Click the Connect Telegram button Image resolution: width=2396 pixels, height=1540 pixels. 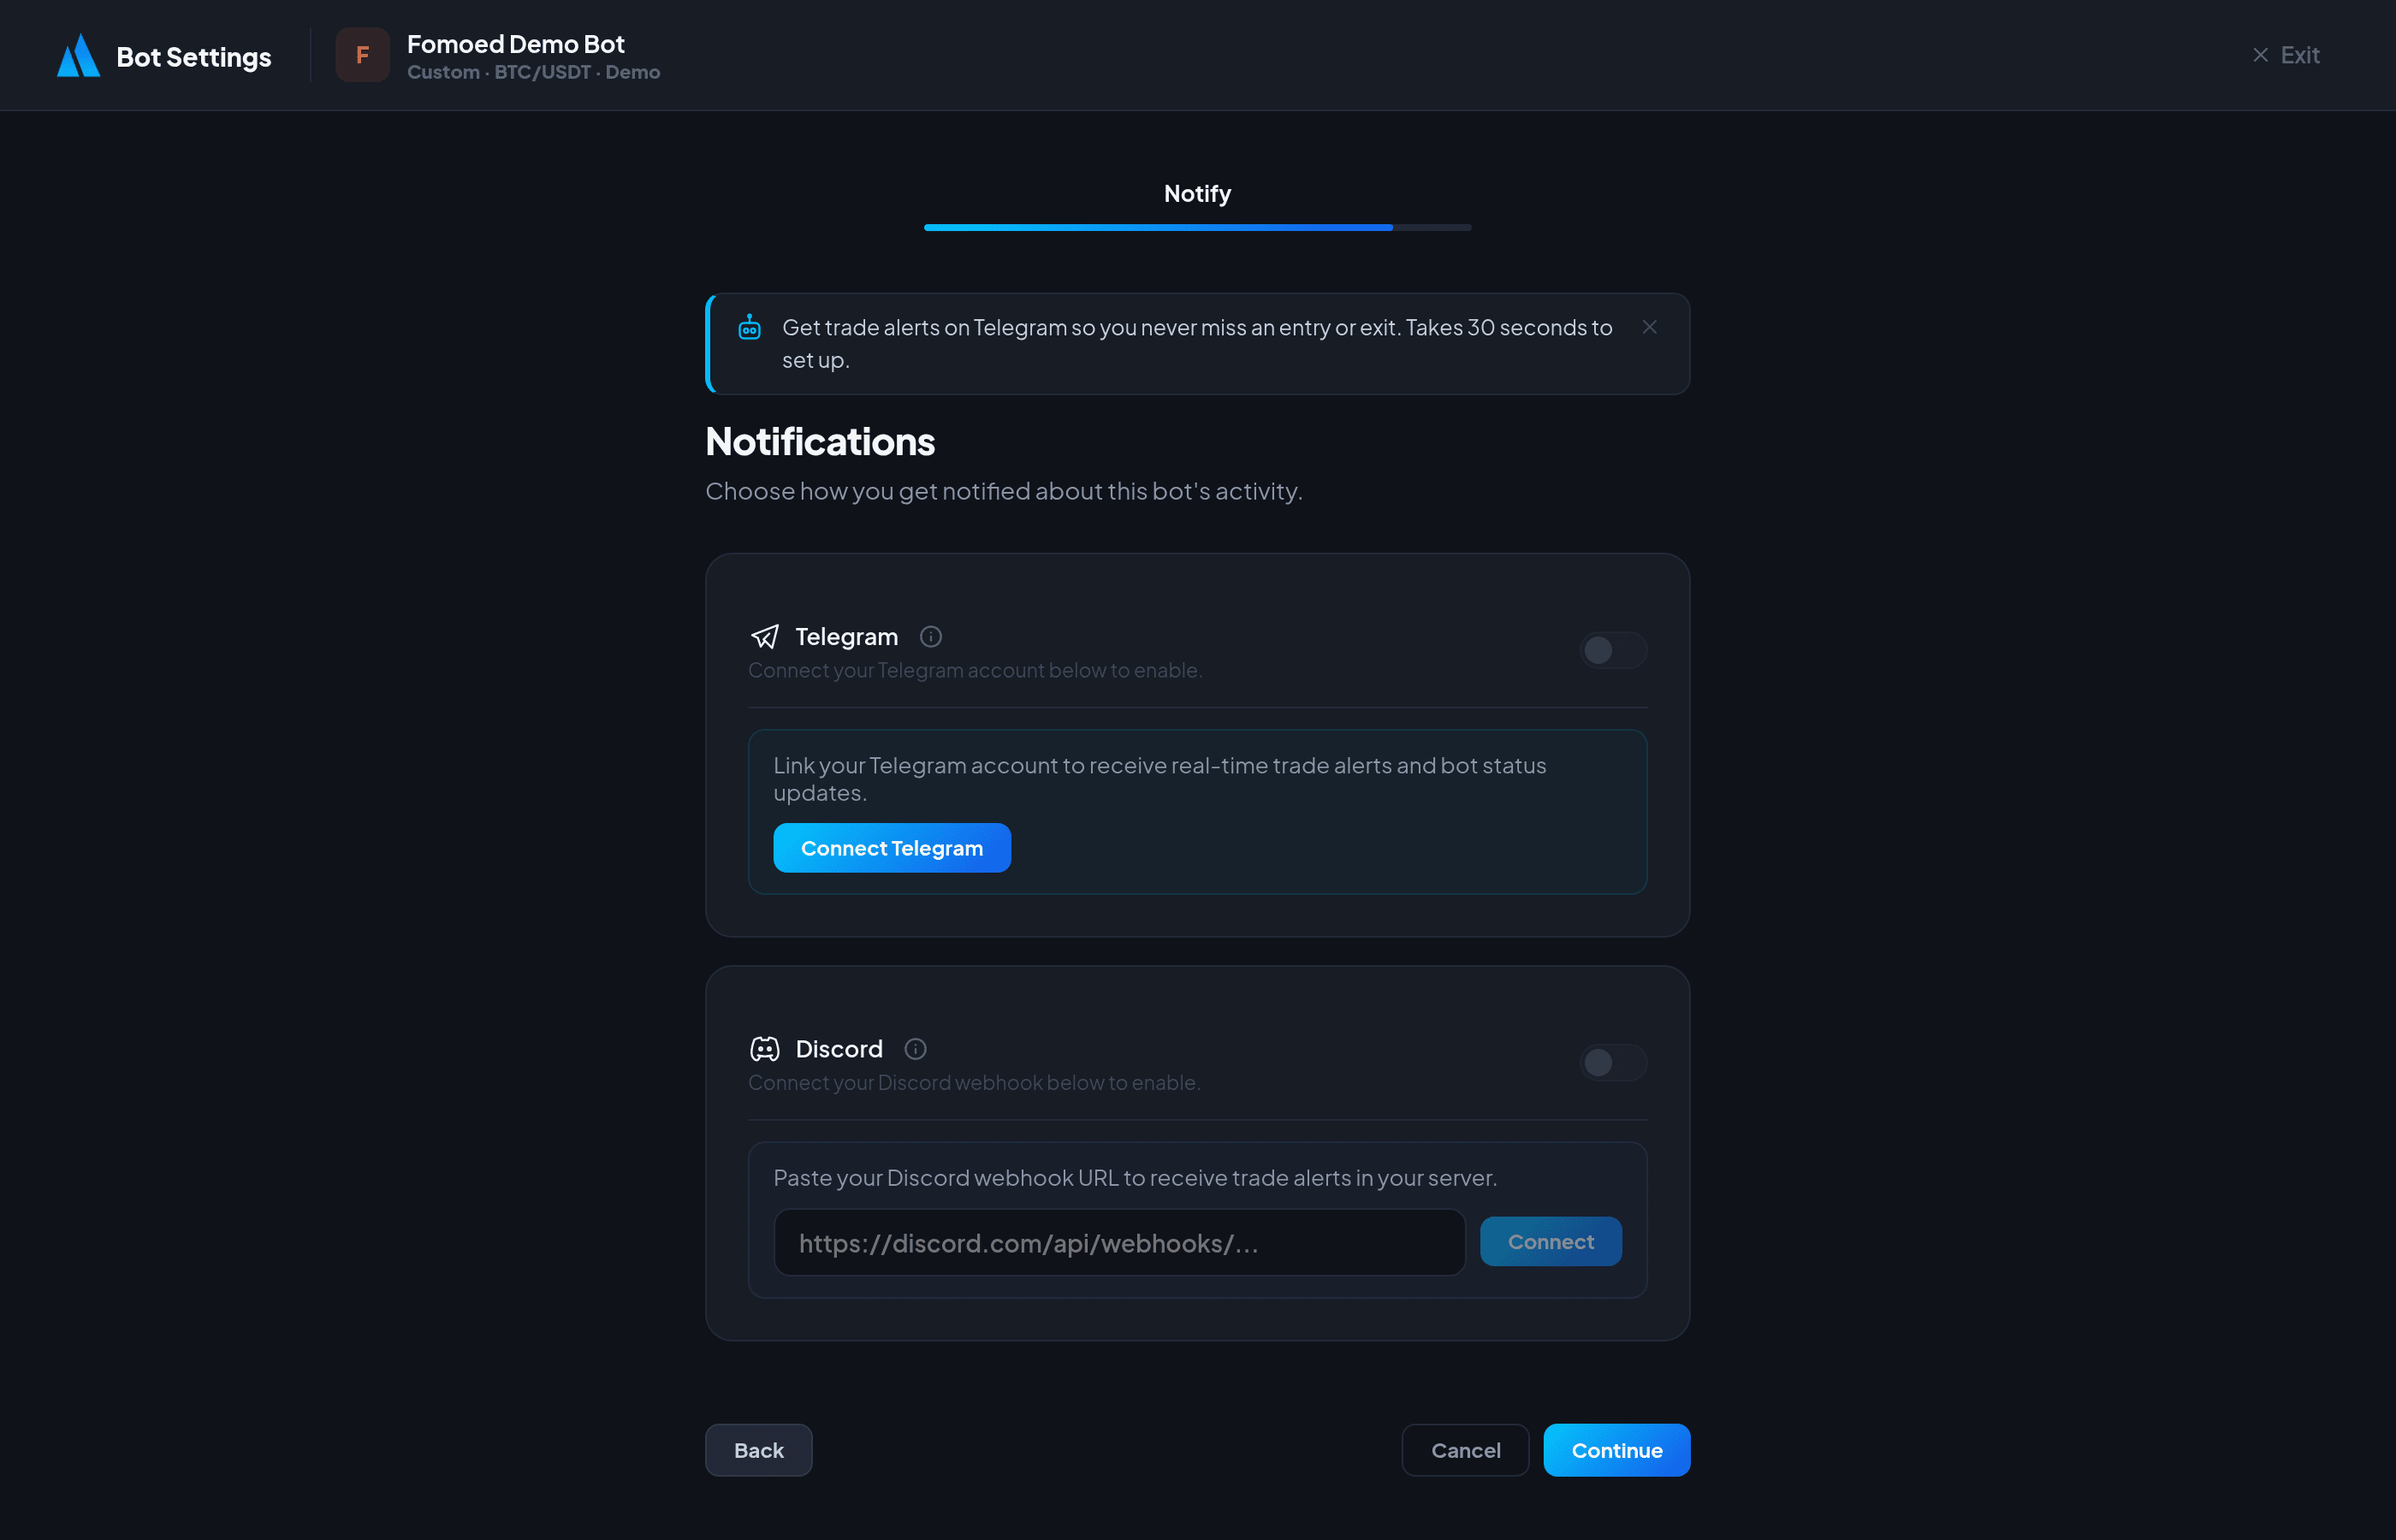point(891,848)
